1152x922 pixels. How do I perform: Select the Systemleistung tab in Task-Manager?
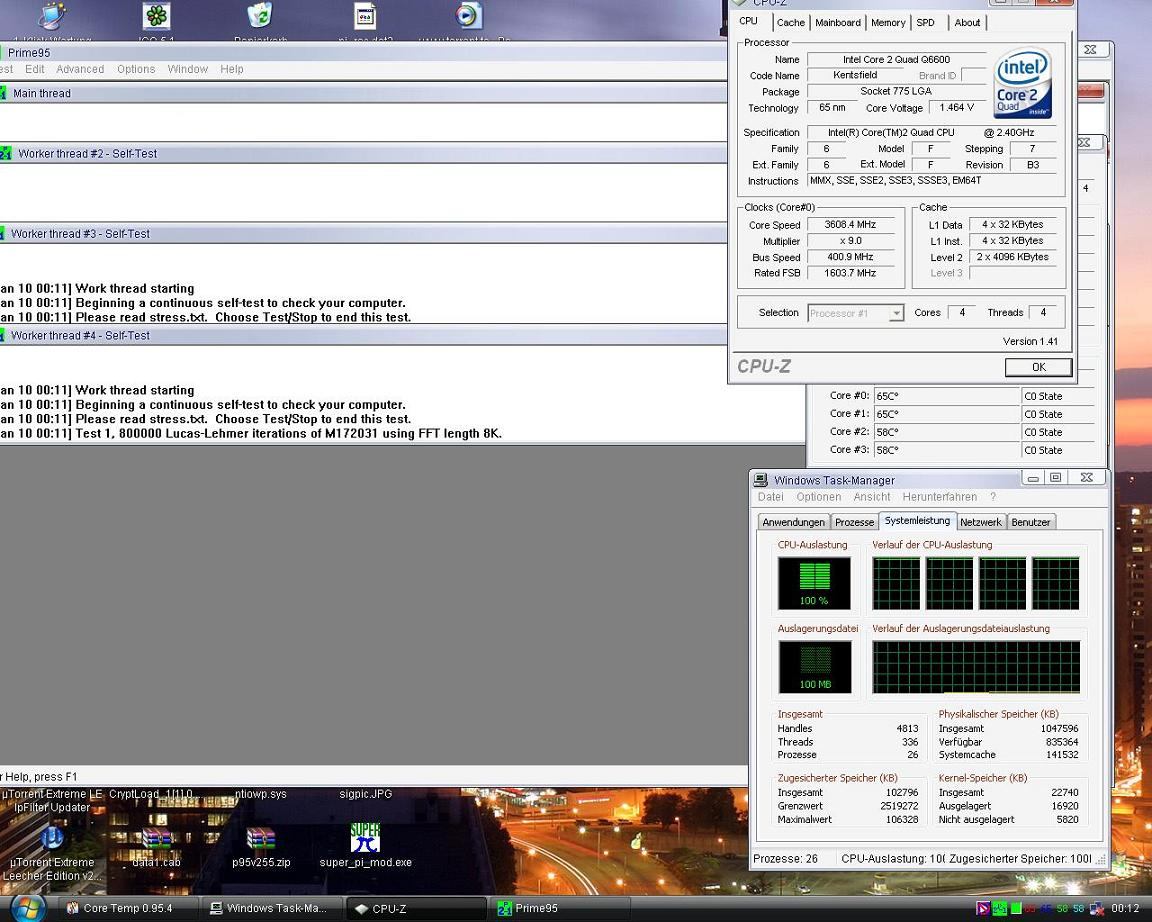pyautogui.click(x=917, y=521)
